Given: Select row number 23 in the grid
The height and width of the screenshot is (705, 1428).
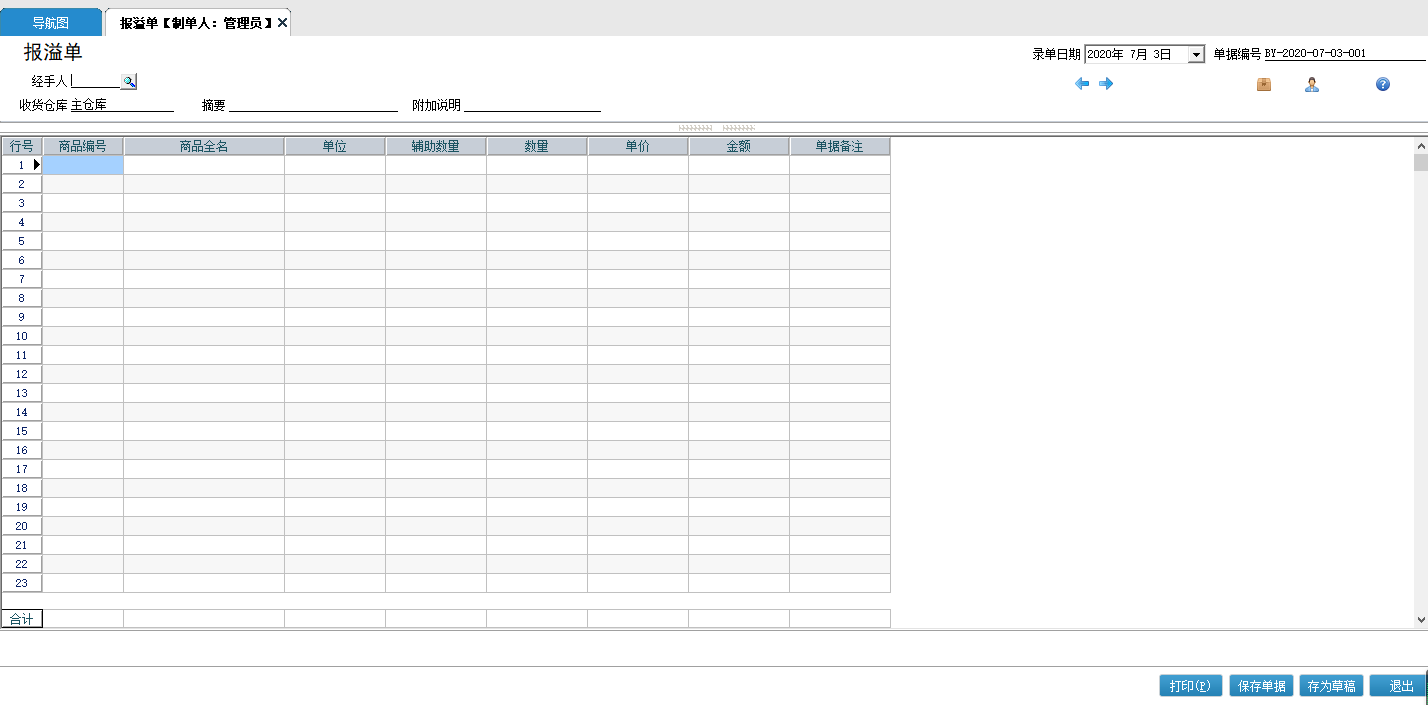Looking at the screenshot, I should click(x=22, y=583).
